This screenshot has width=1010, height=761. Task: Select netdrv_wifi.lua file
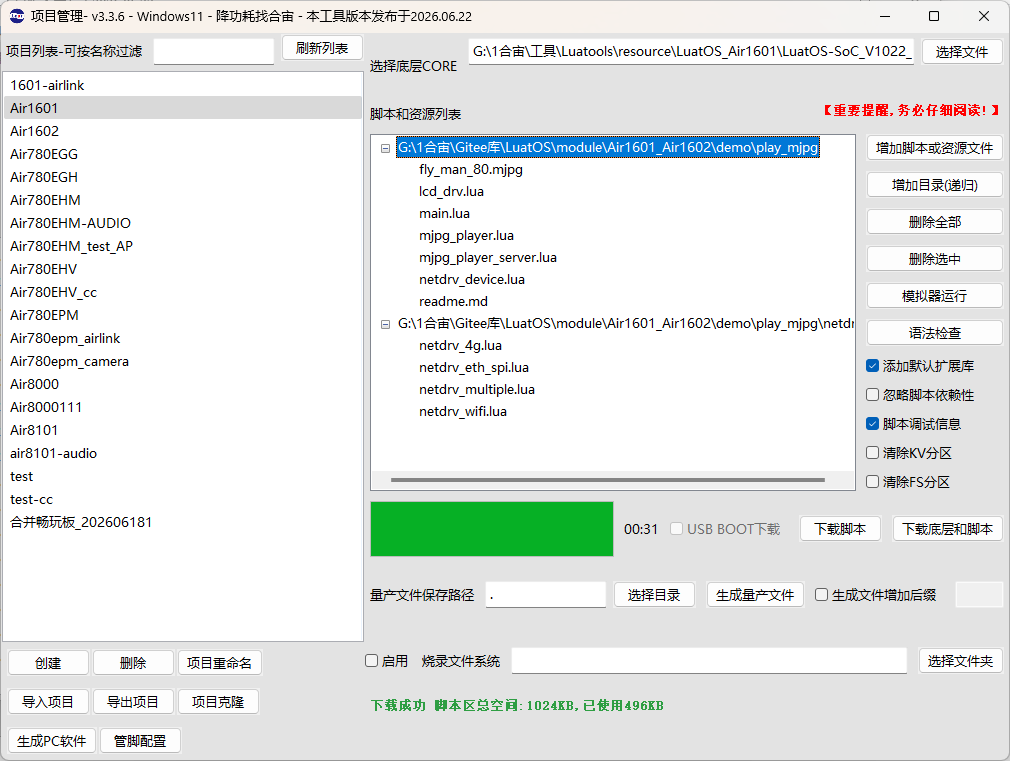tap(462, 411)
